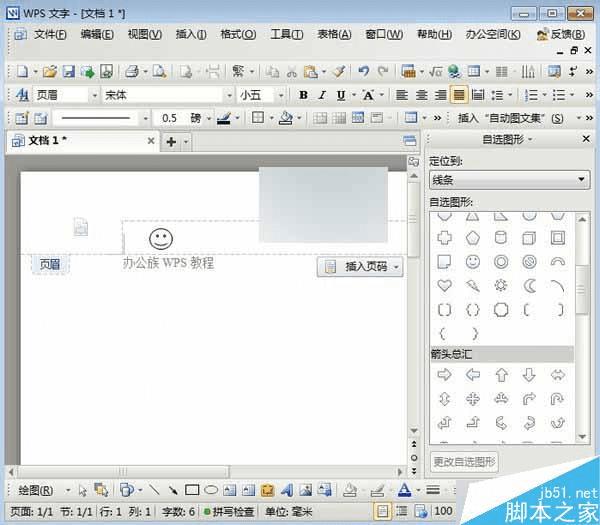Viewport: 600px width, 525px height.
Task: Select the right arrow autoshape
Action: pyautogui.click(x=444, y=375)
